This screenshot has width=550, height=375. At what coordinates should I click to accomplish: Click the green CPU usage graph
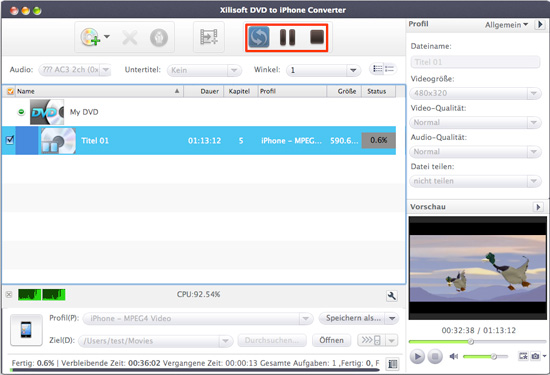coord(42,294)
